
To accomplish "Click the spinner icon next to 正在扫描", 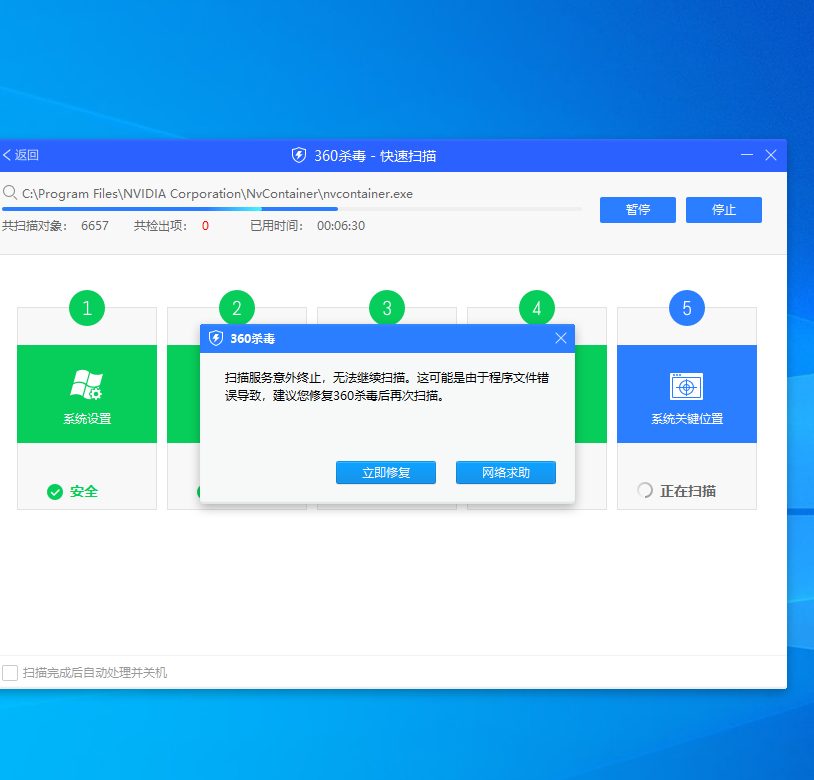I will [644, 491].
